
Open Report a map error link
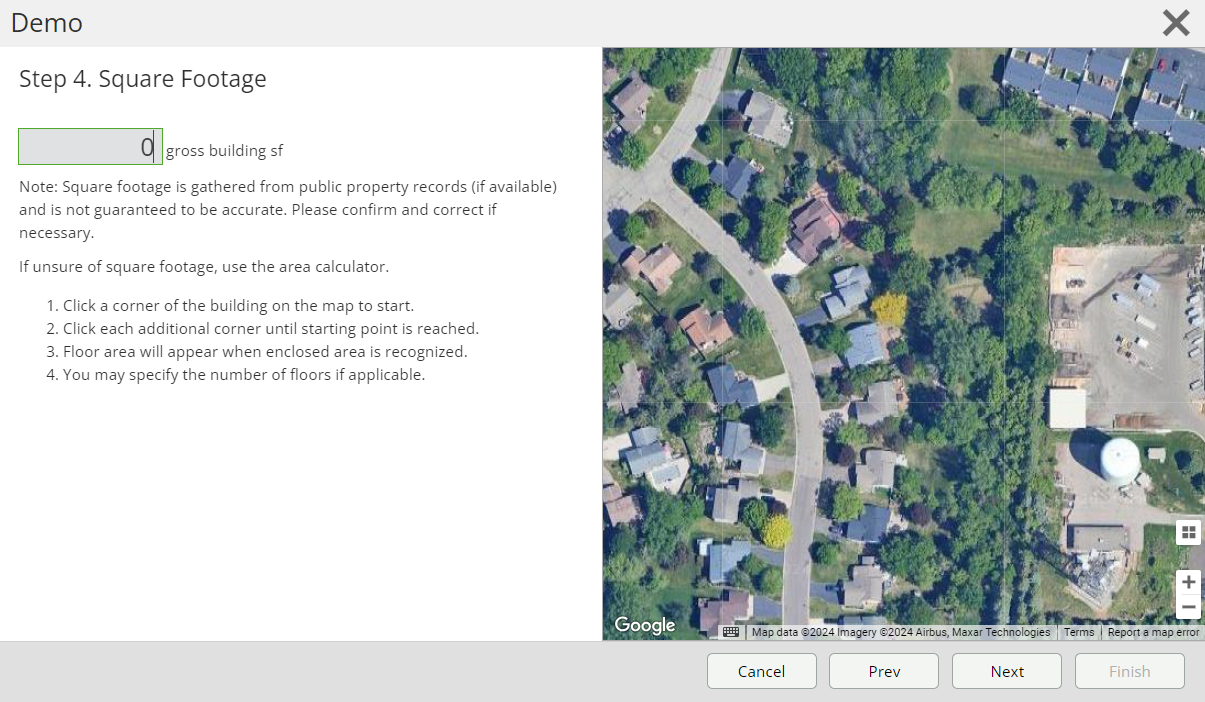[x=1153, y=632]
